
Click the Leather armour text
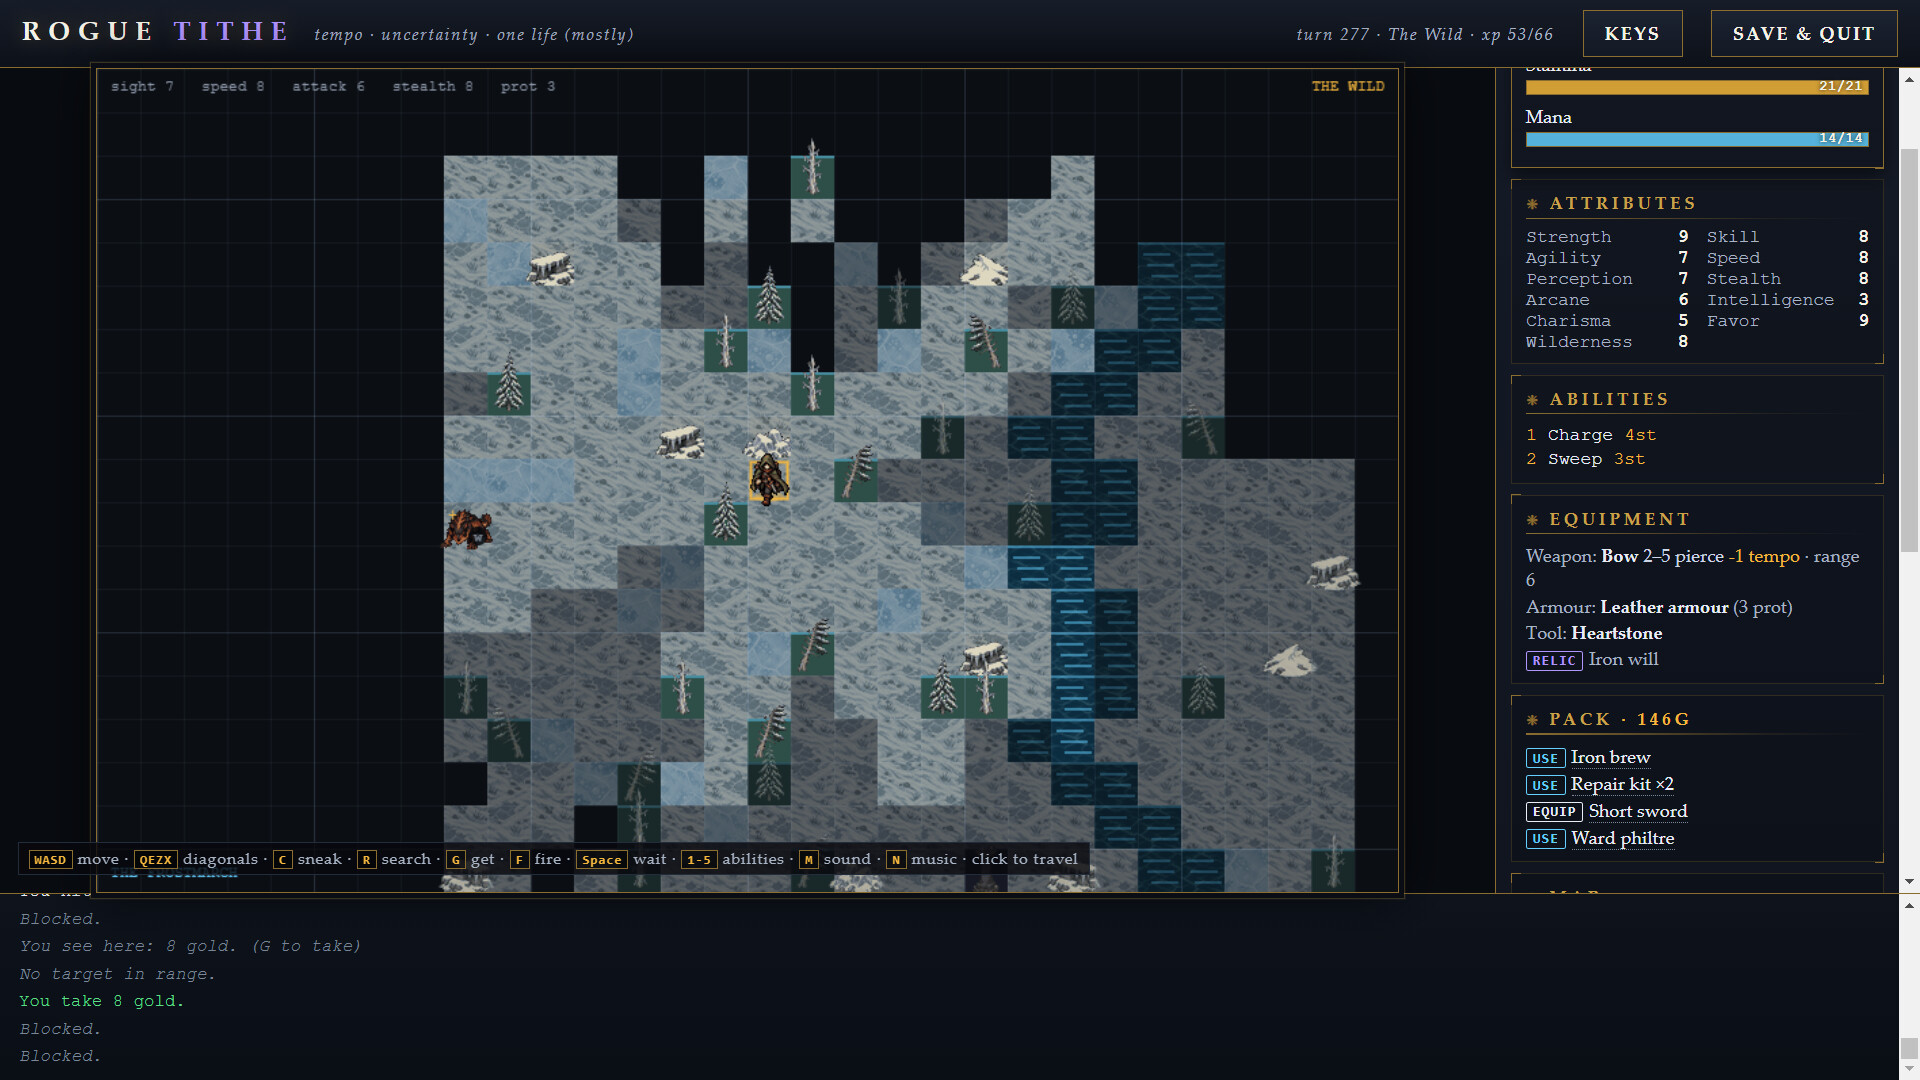coord(1664,608)
